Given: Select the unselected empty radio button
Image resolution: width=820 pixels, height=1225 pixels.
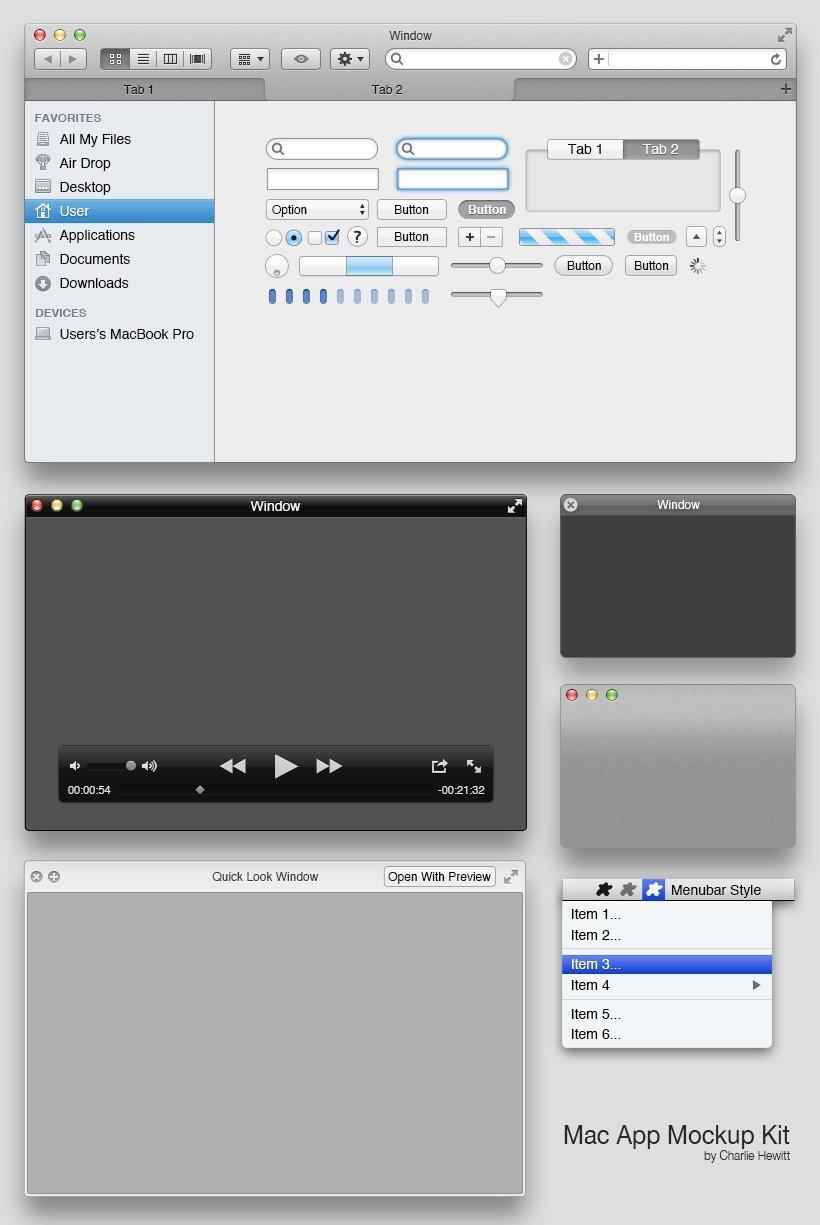Looking at the screenshot, I should pyautogui.click(x=273, y=238).
